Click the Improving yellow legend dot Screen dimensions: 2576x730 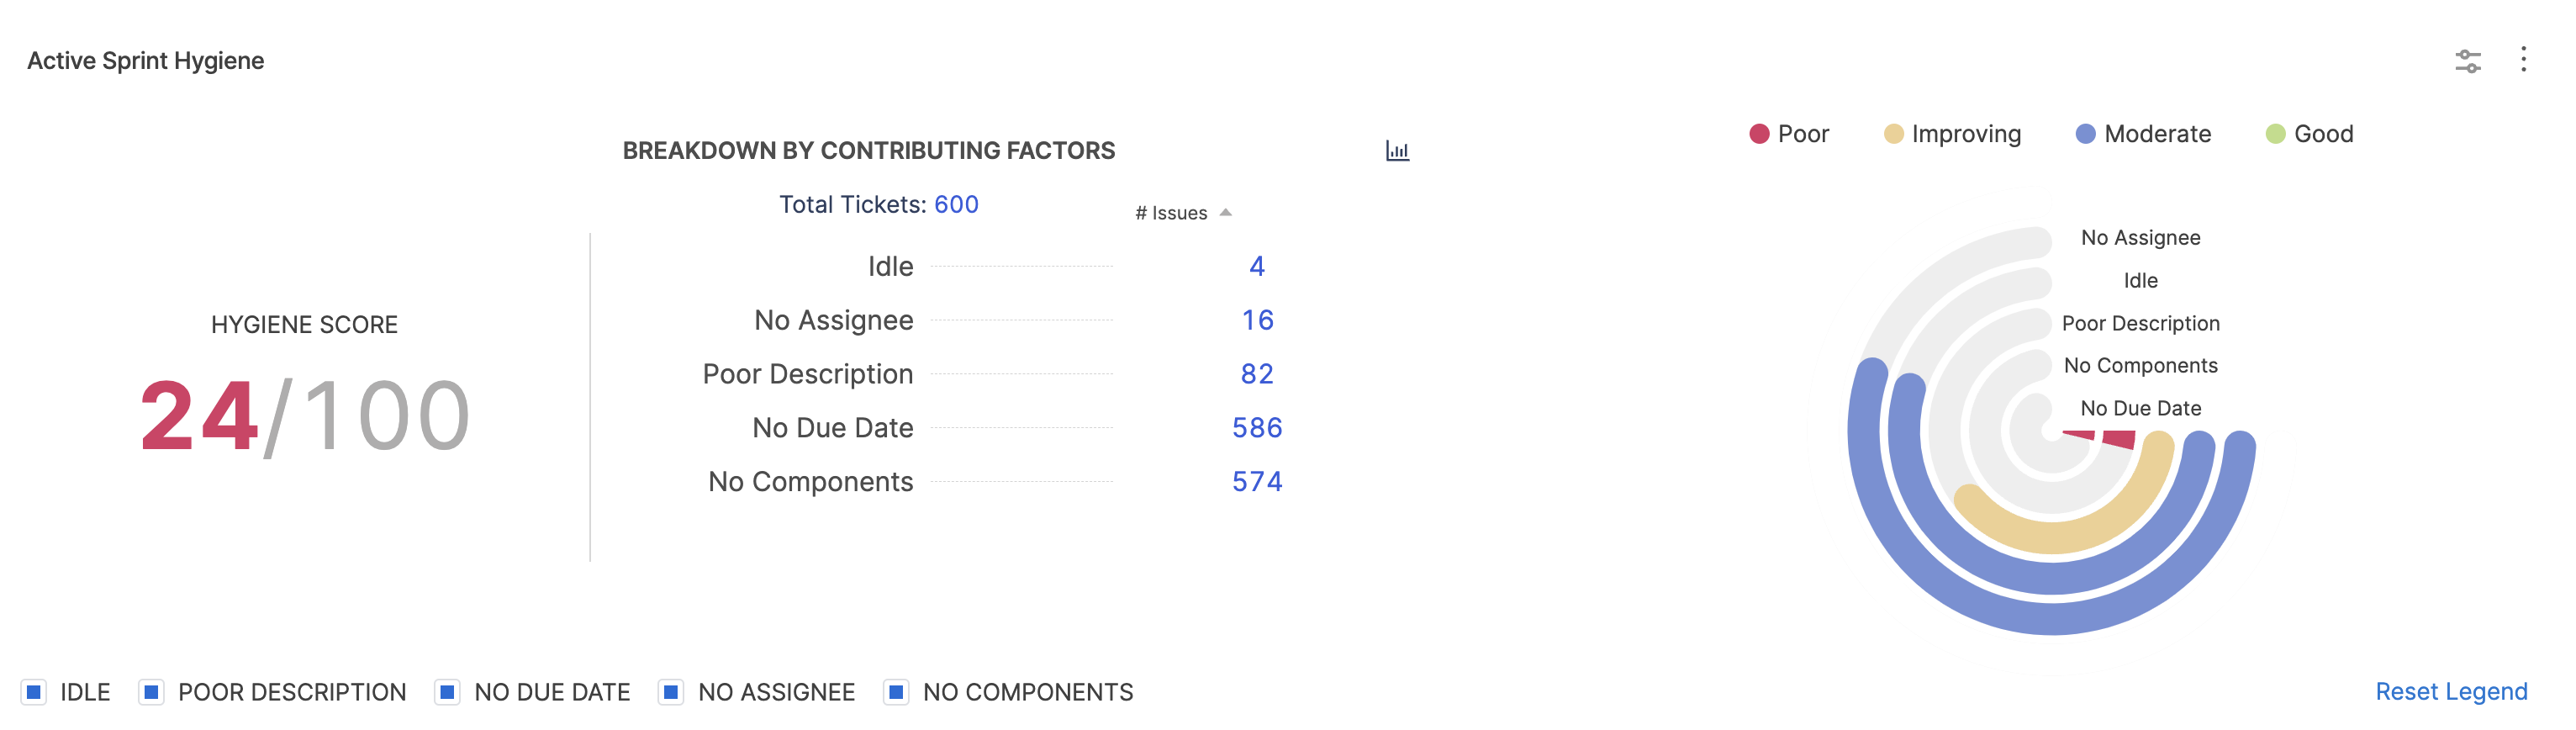pos(1893,134)
